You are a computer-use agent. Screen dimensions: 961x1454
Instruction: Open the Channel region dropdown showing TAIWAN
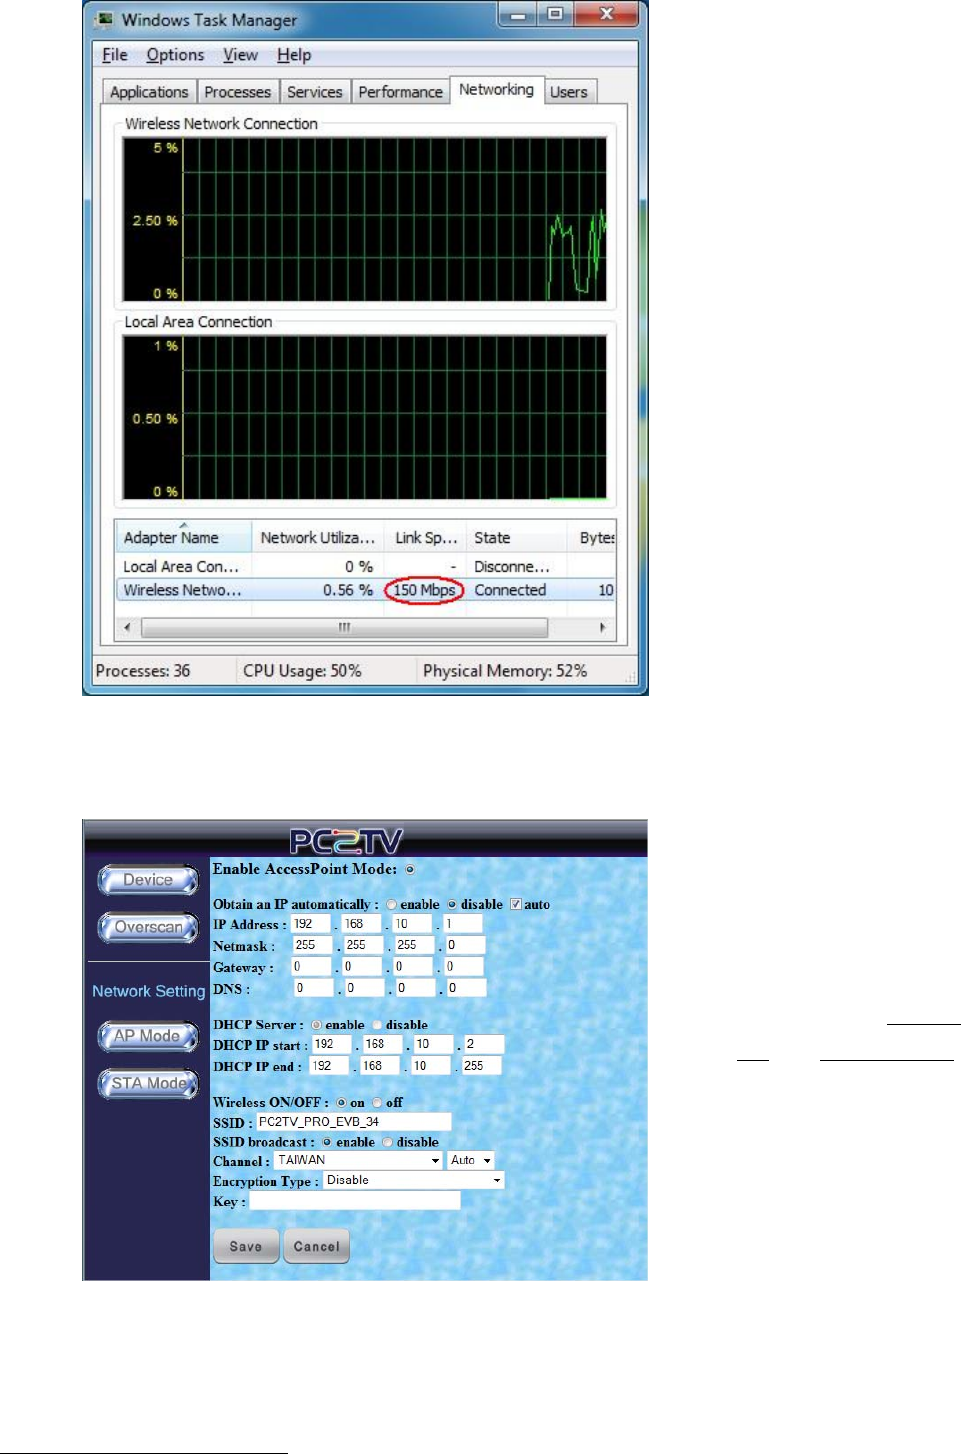358,1161
